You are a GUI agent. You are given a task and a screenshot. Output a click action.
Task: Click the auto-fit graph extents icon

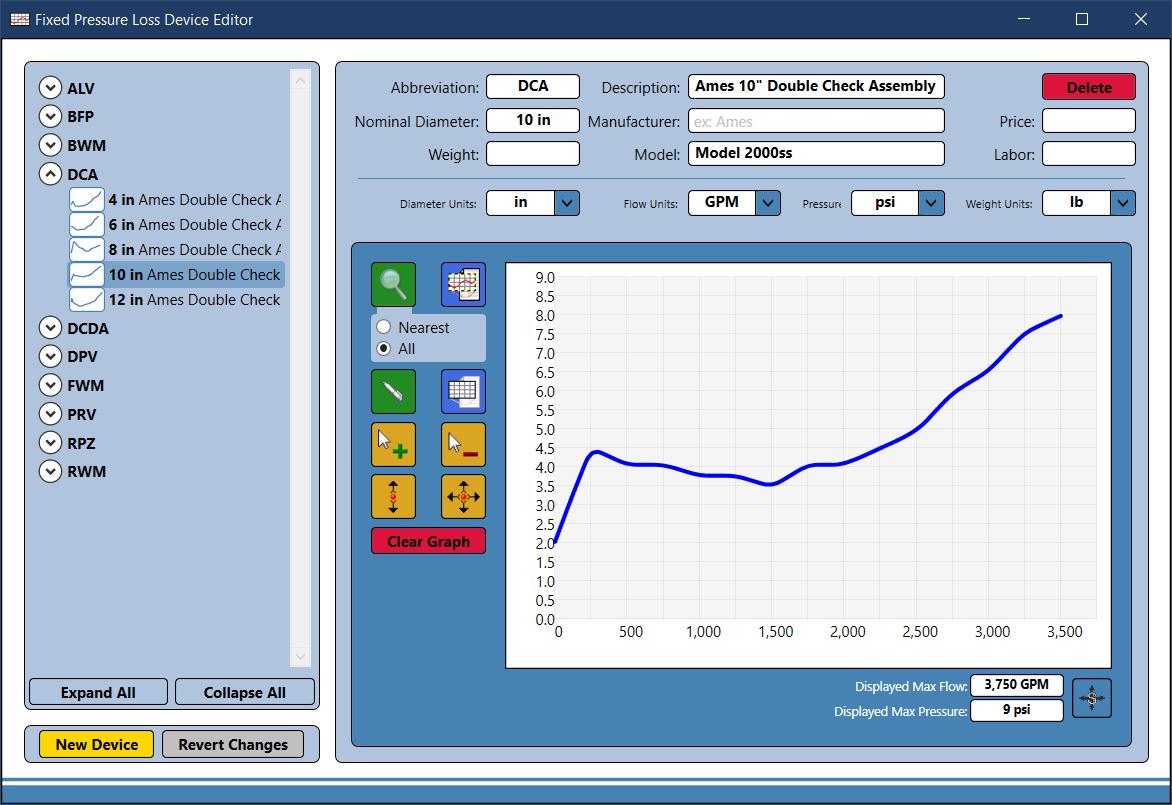[x=1091, y=698]
